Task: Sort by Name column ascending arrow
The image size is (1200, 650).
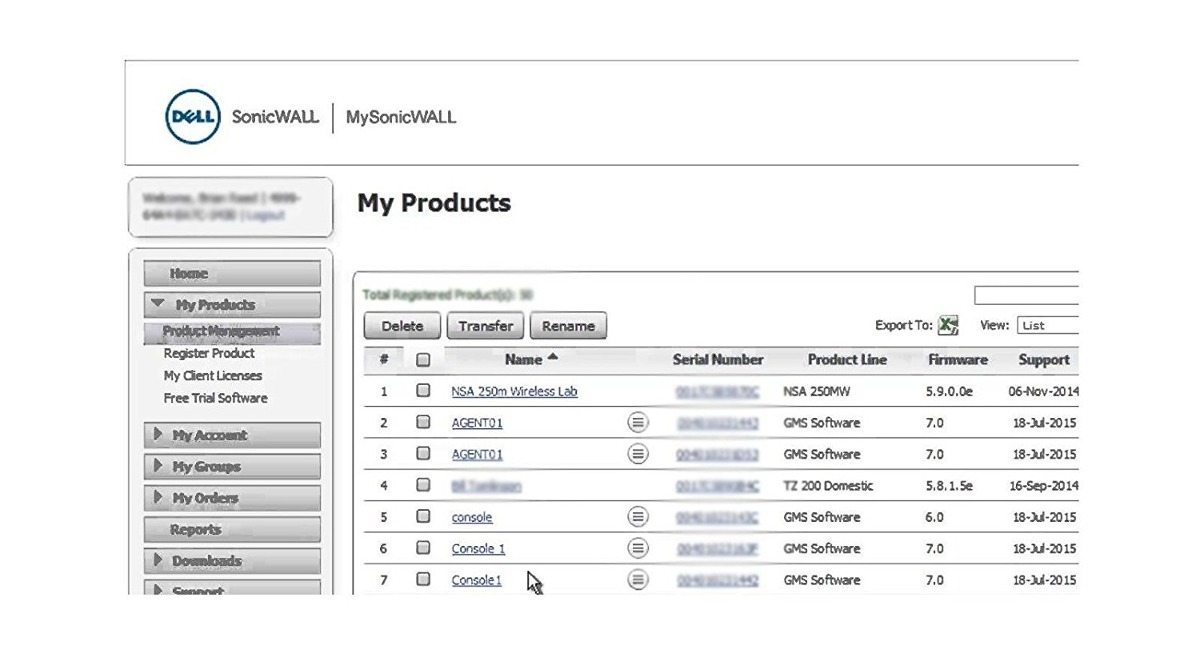Action: point(553,359)
